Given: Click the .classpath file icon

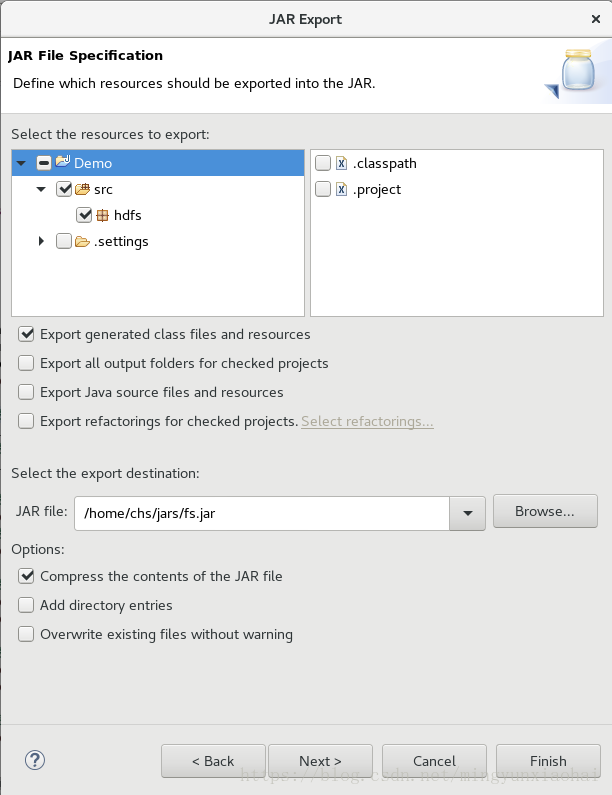Looking at the screenshot, I should (x=341, y=163).
